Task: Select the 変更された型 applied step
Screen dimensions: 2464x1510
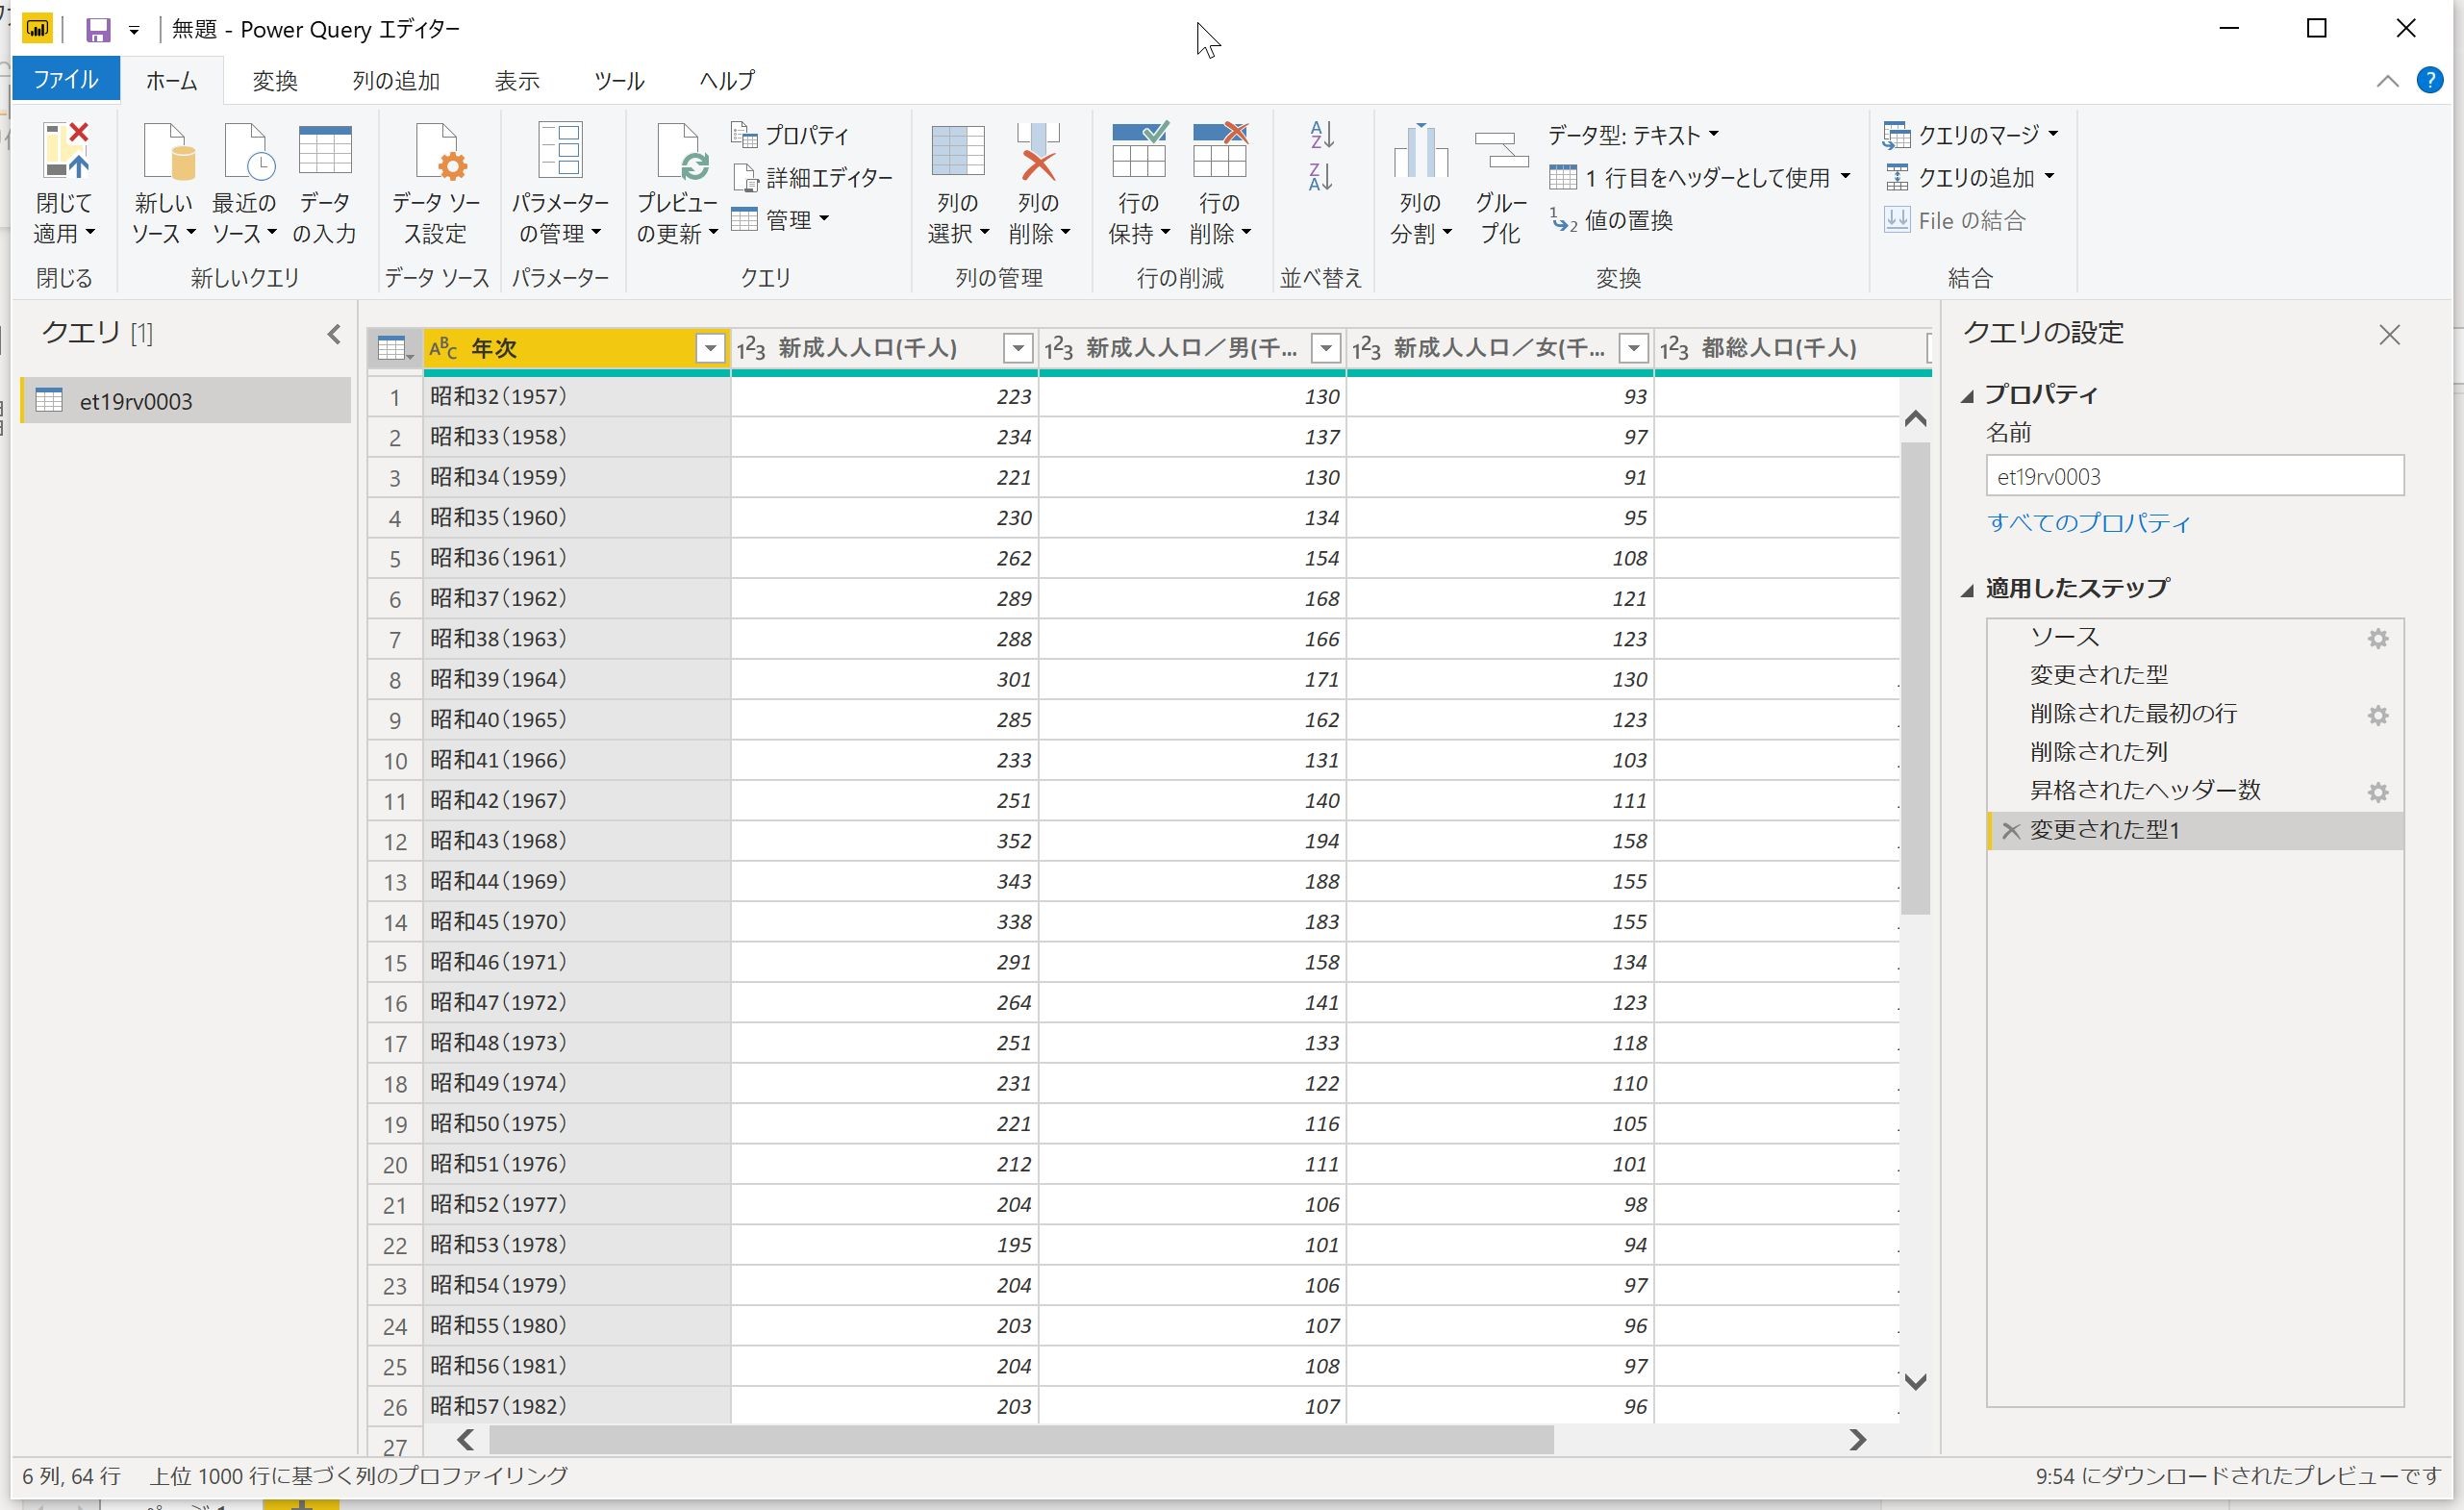Action: coord(2195,676)
